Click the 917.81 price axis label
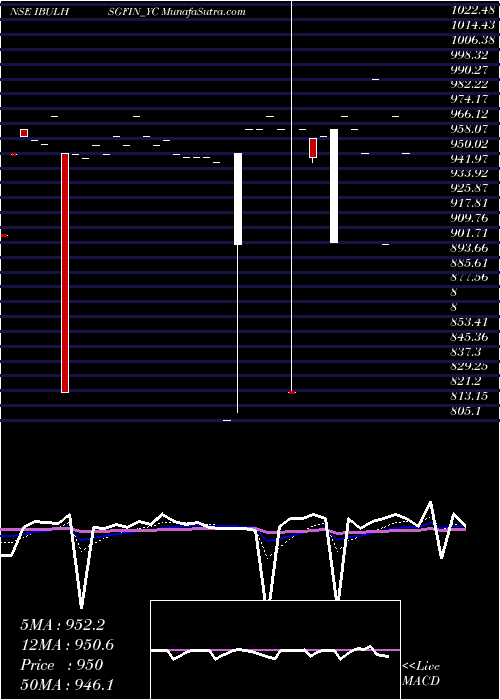Image resolution: width=500 pixels, height=700 pixels. tap(469, 203)
